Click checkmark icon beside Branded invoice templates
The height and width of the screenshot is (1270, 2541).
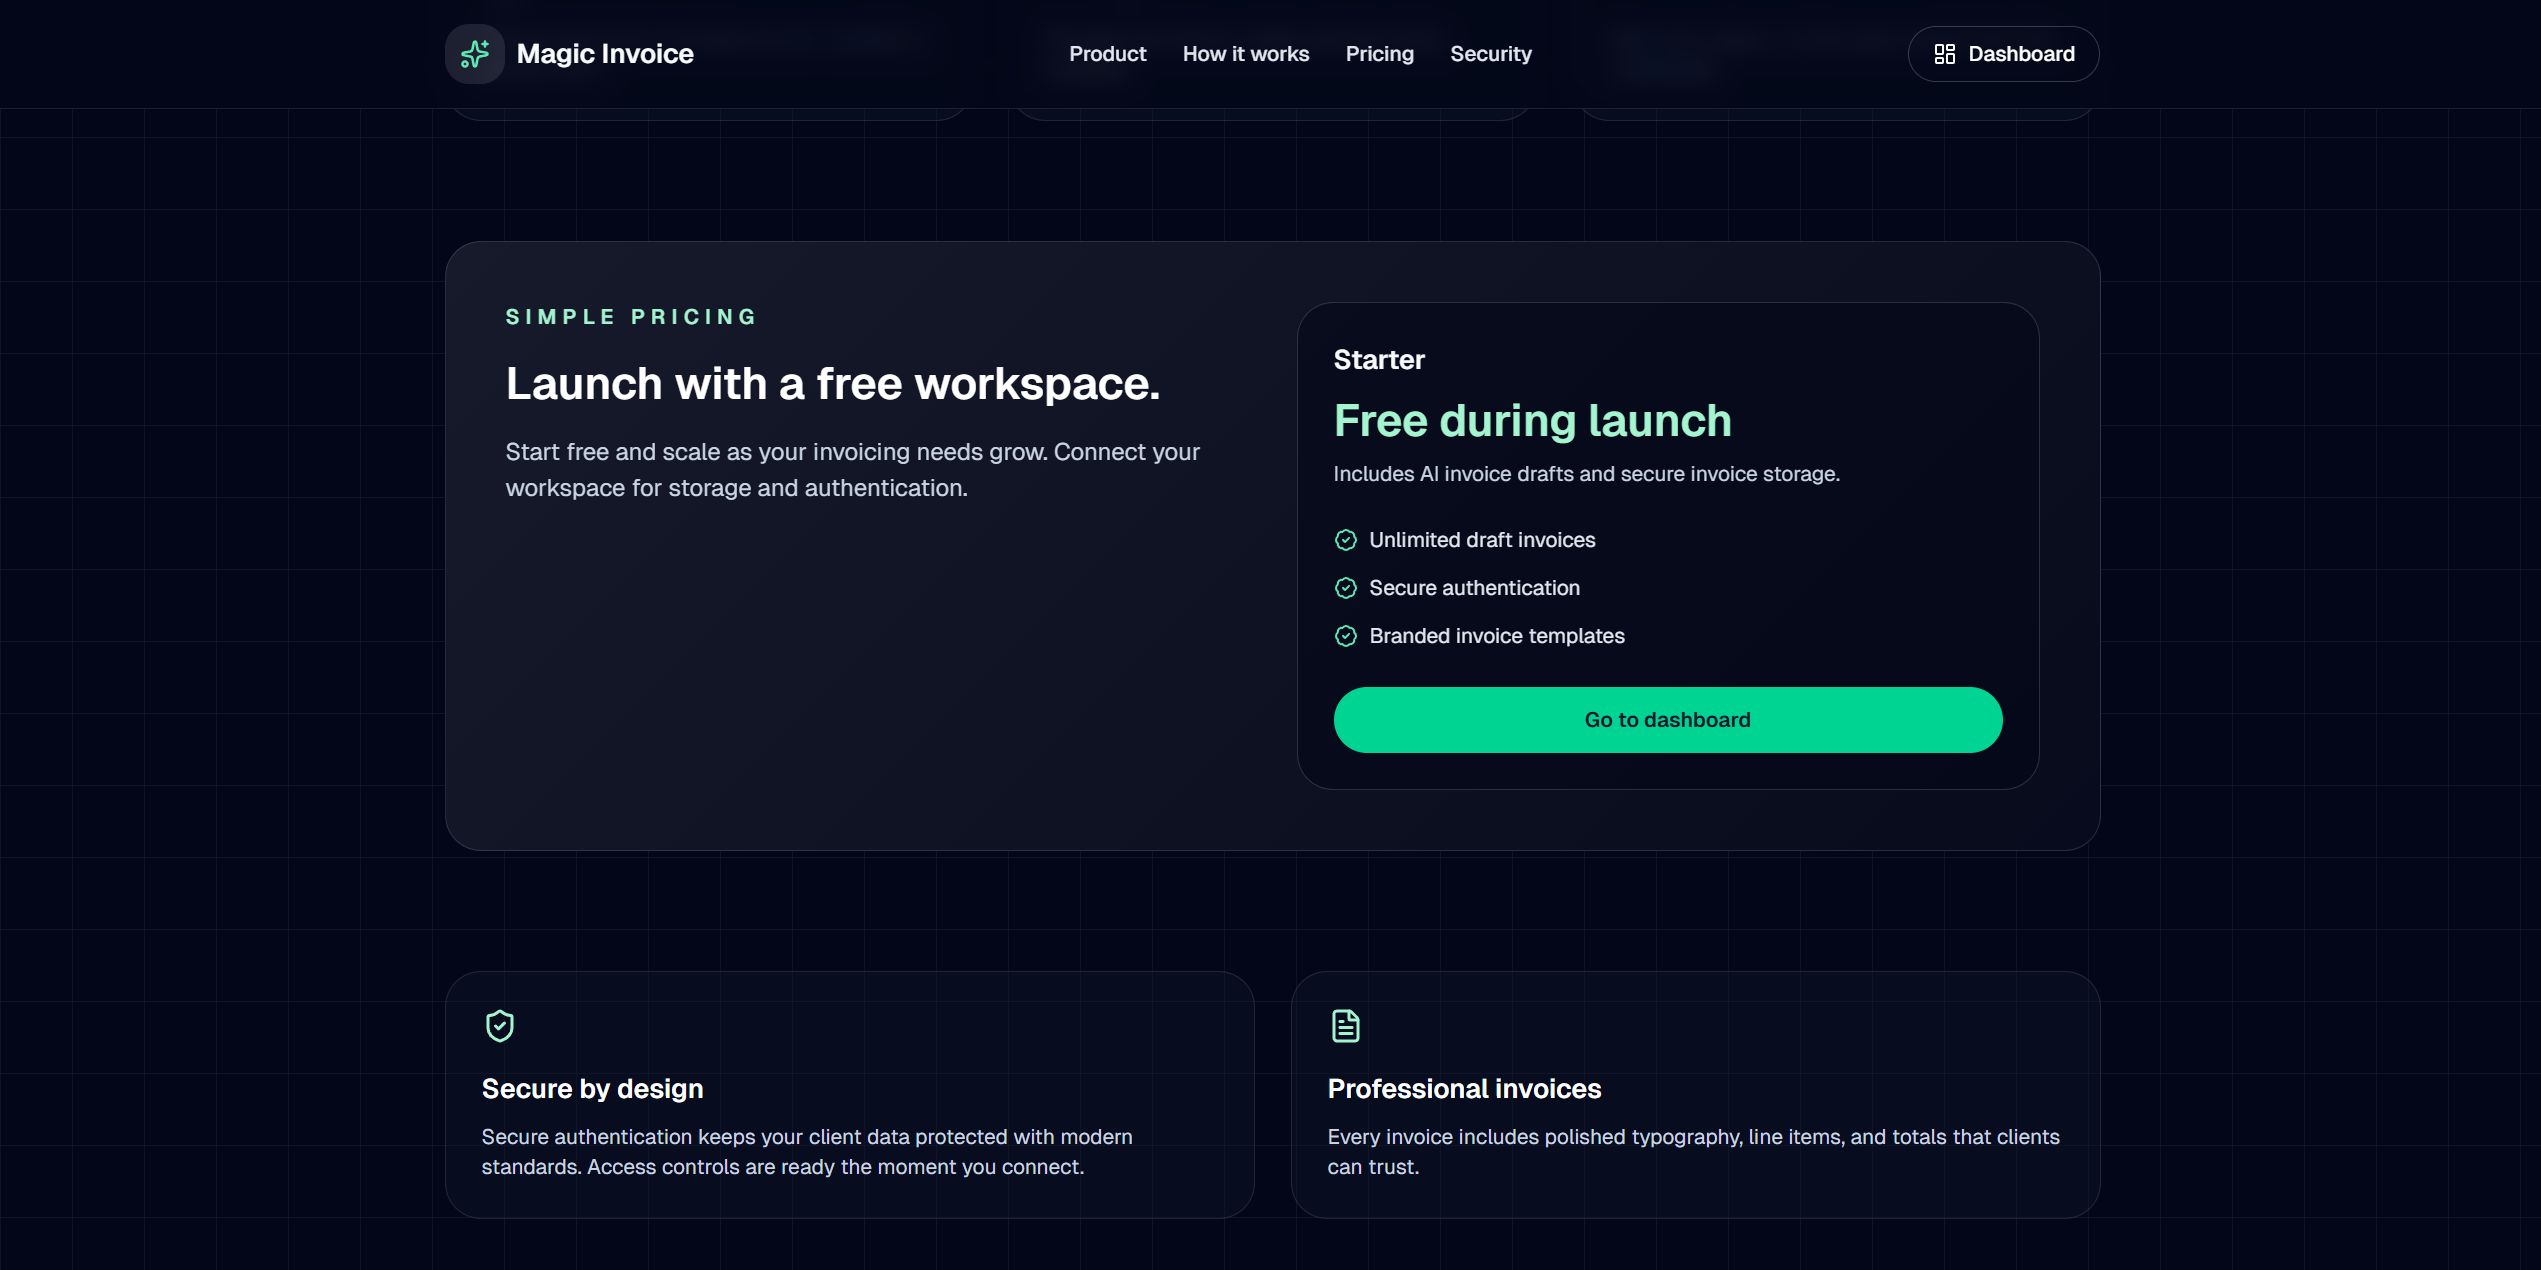1345,636
